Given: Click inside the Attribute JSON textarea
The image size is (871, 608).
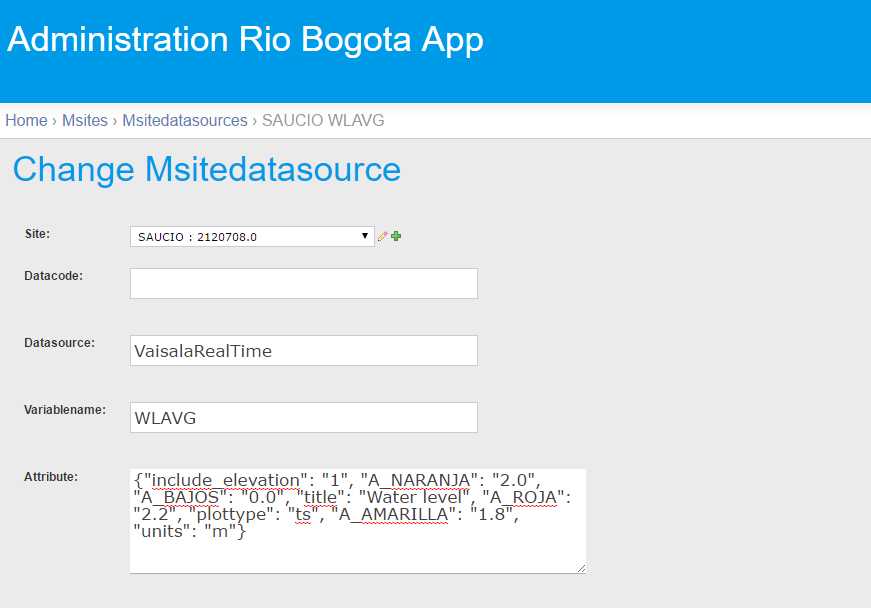Looking at the screenshot, I should click(358, 521).
